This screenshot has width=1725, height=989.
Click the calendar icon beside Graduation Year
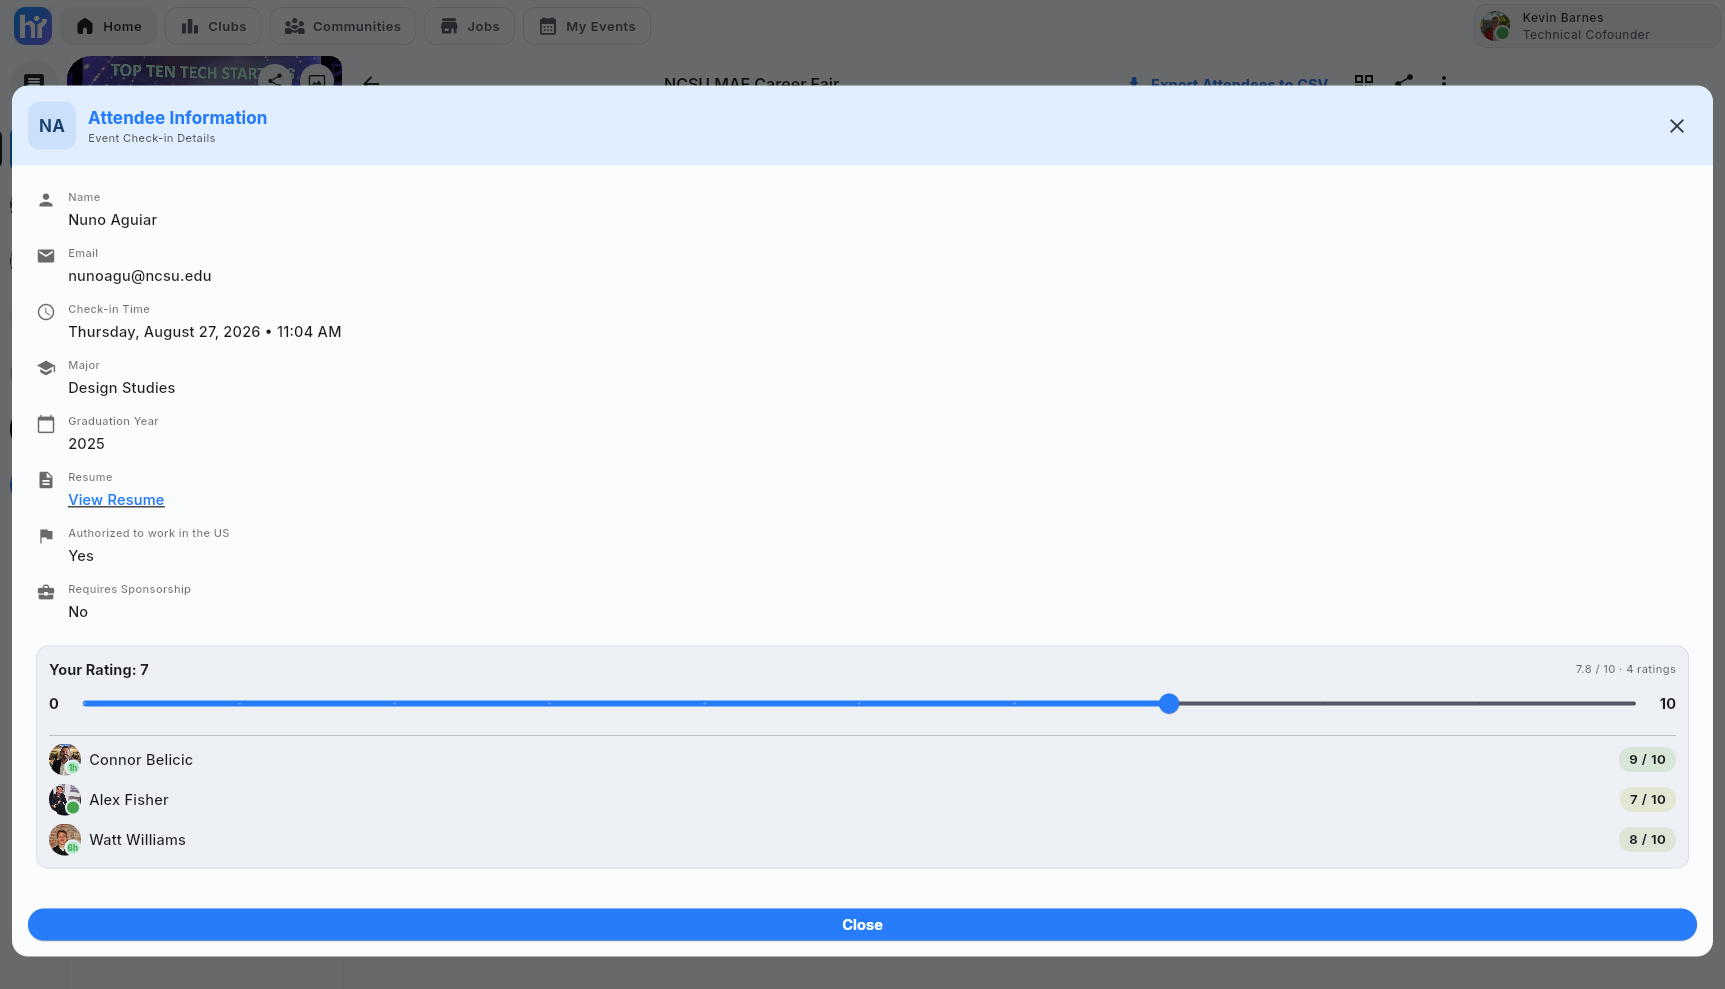(x=46, y=424)
